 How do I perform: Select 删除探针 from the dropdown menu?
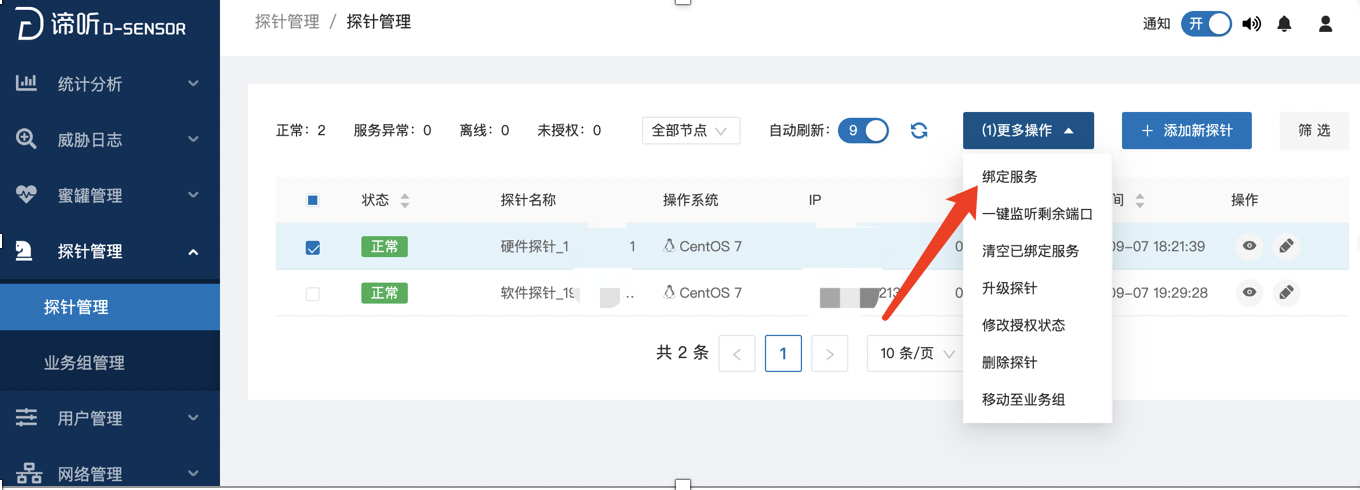(1010, 362)
